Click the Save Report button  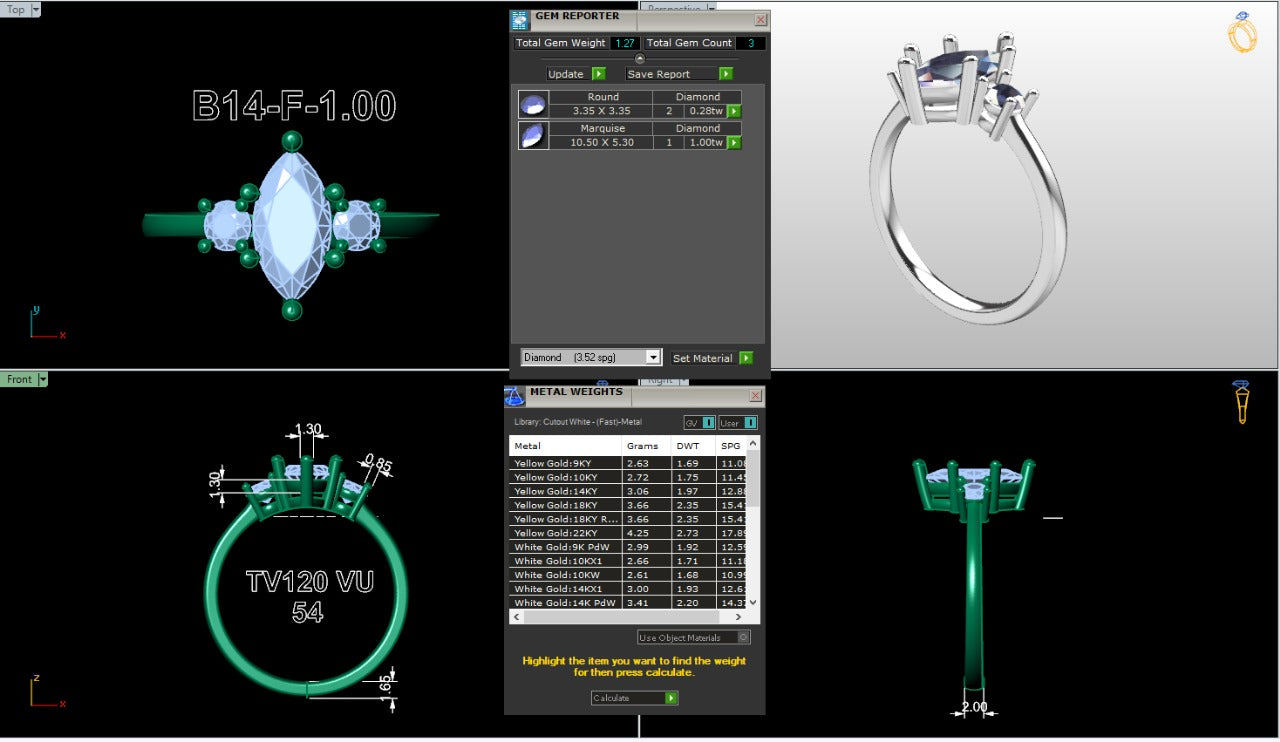[x=679, y=74]
